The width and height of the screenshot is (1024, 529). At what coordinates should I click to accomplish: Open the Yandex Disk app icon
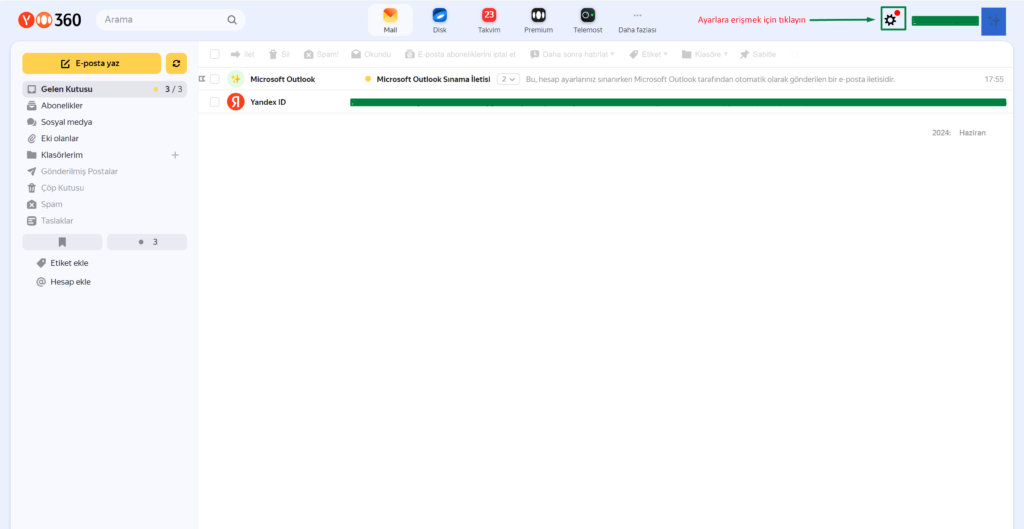click(x=439, y=16)
